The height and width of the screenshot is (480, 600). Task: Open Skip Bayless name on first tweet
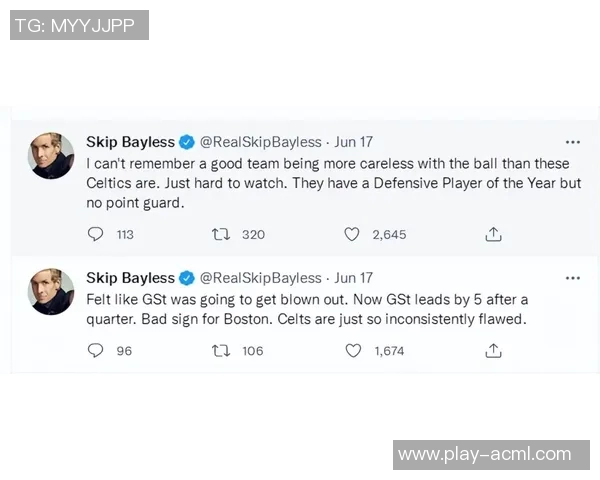coord(130,142)
